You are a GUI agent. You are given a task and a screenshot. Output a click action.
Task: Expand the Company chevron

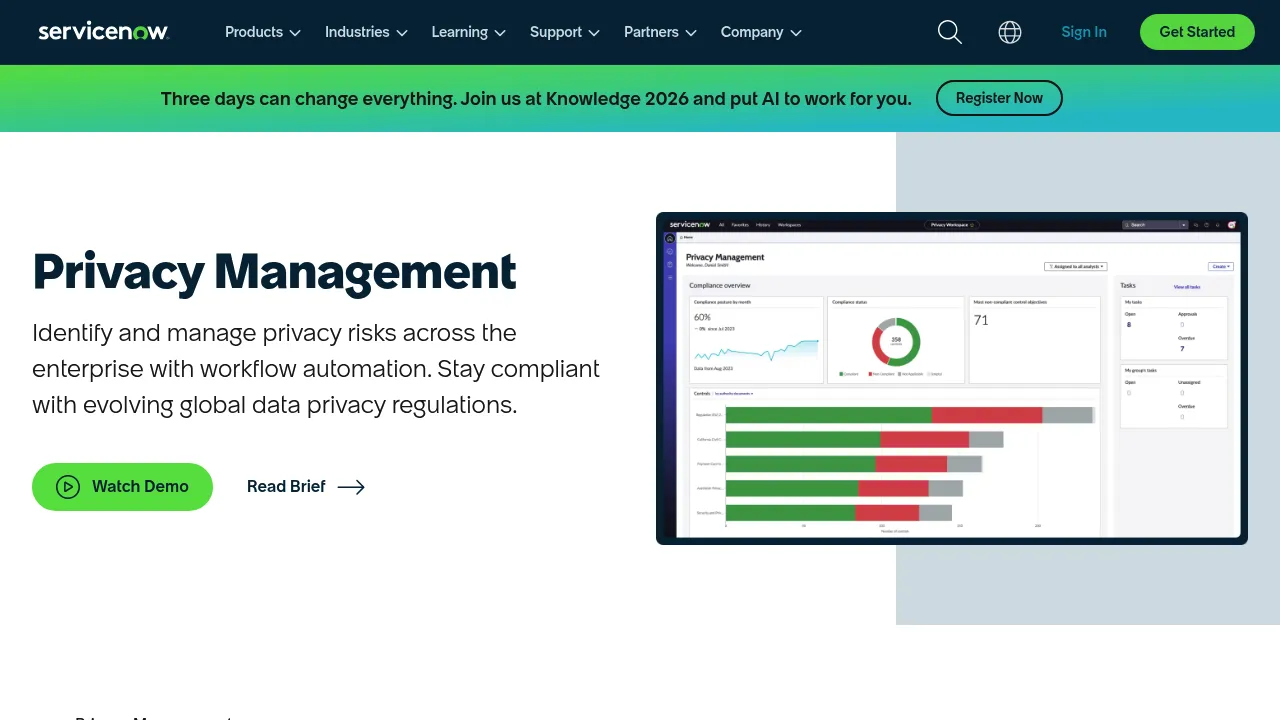(796, 33)
